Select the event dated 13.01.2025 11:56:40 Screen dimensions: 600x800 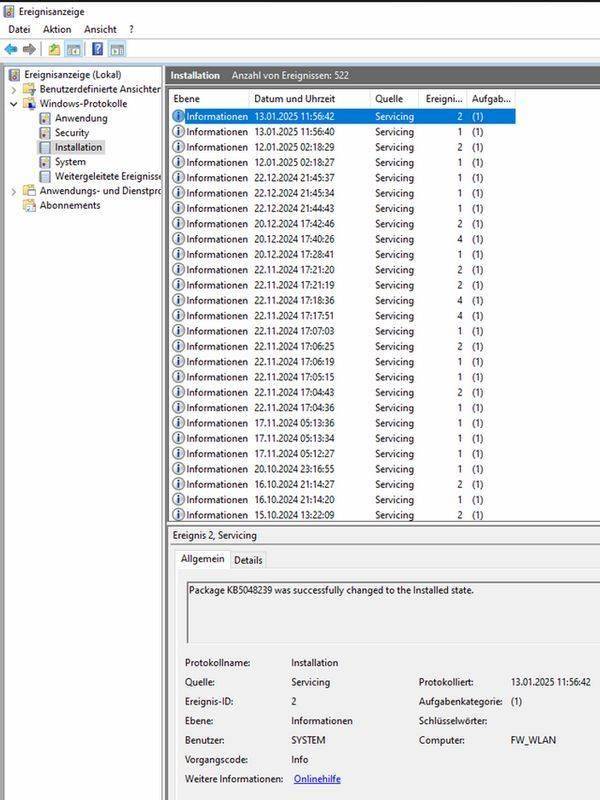343,132
